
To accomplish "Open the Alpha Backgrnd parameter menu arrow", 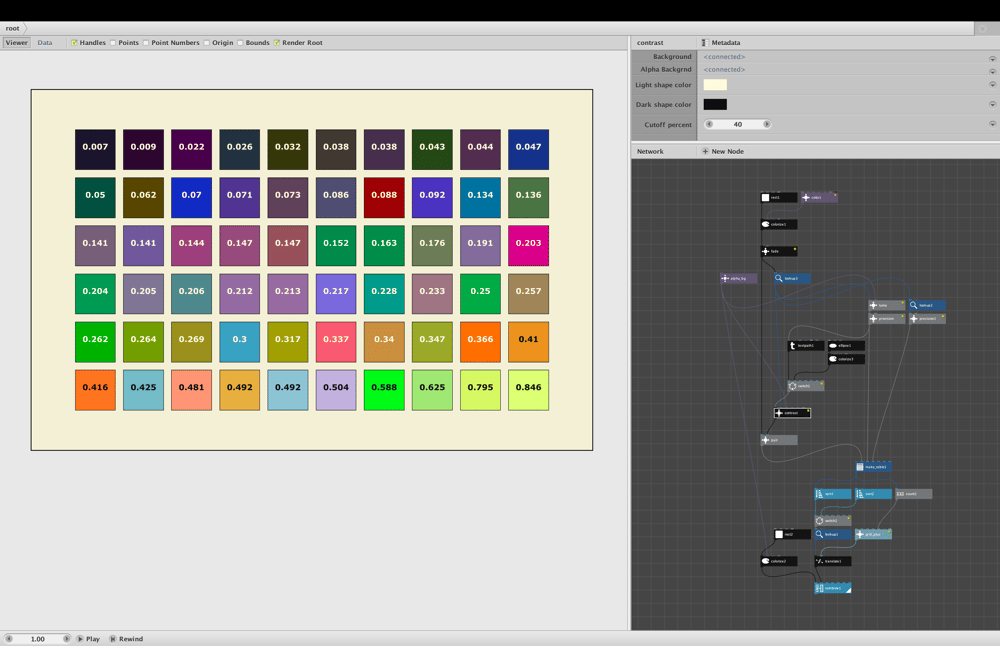I will [x=992, y=71].
